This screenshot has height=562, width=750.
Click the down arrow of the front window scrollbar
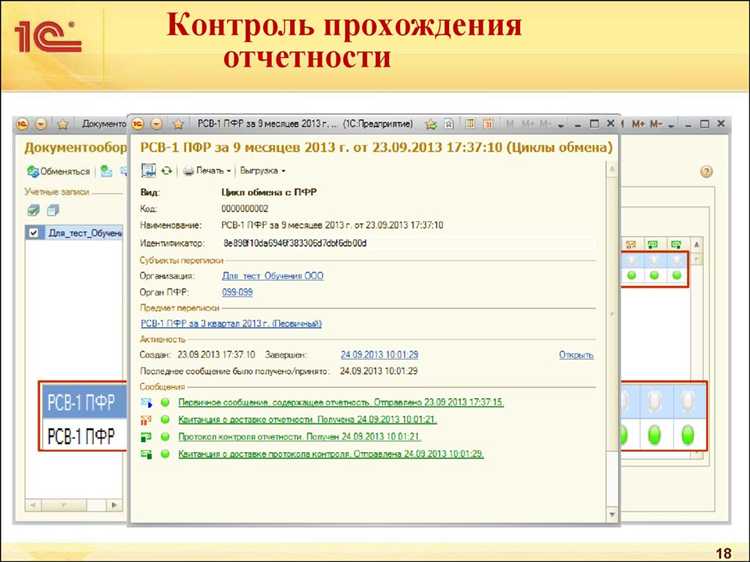pos(612,515)
